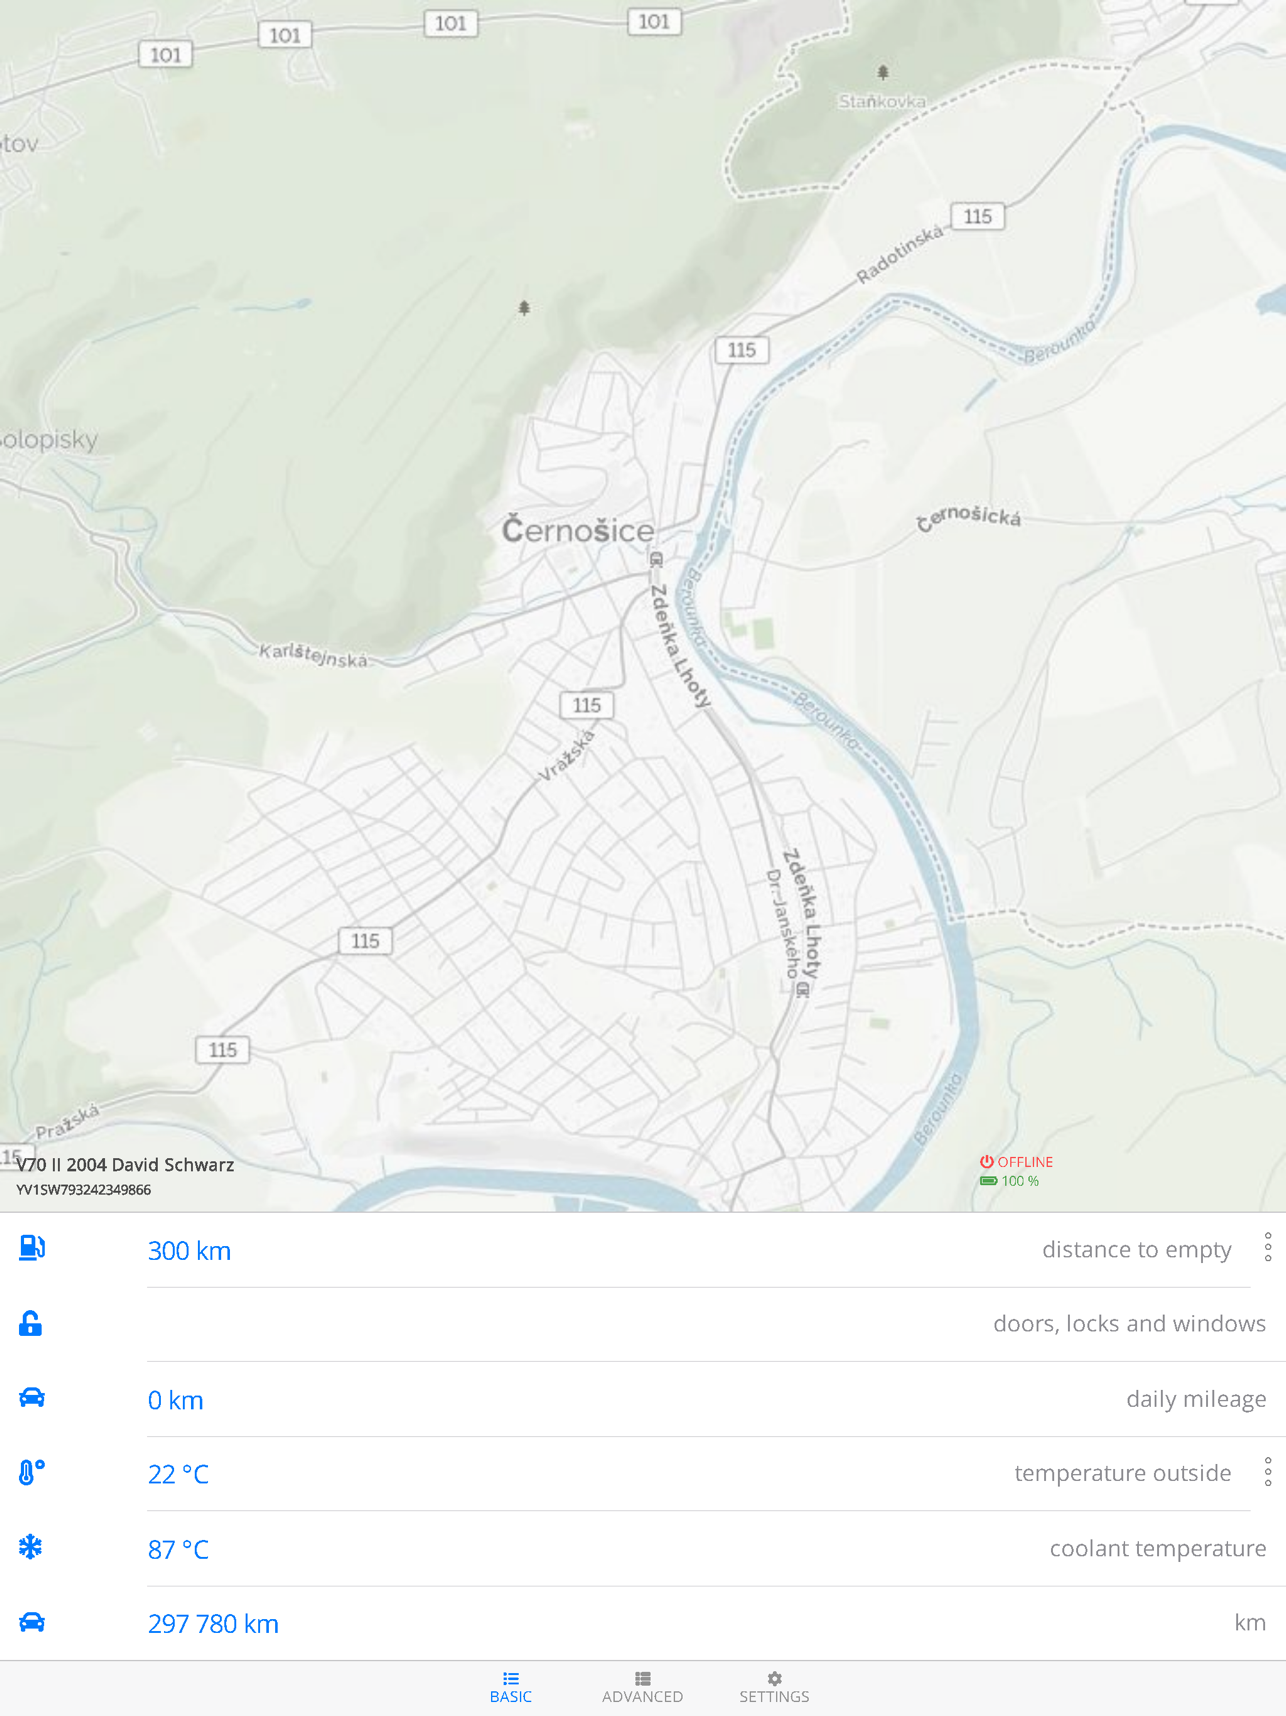Click the 300 km distance value
Viewport: 1286px width, 1716px height.
(189, 1251)
